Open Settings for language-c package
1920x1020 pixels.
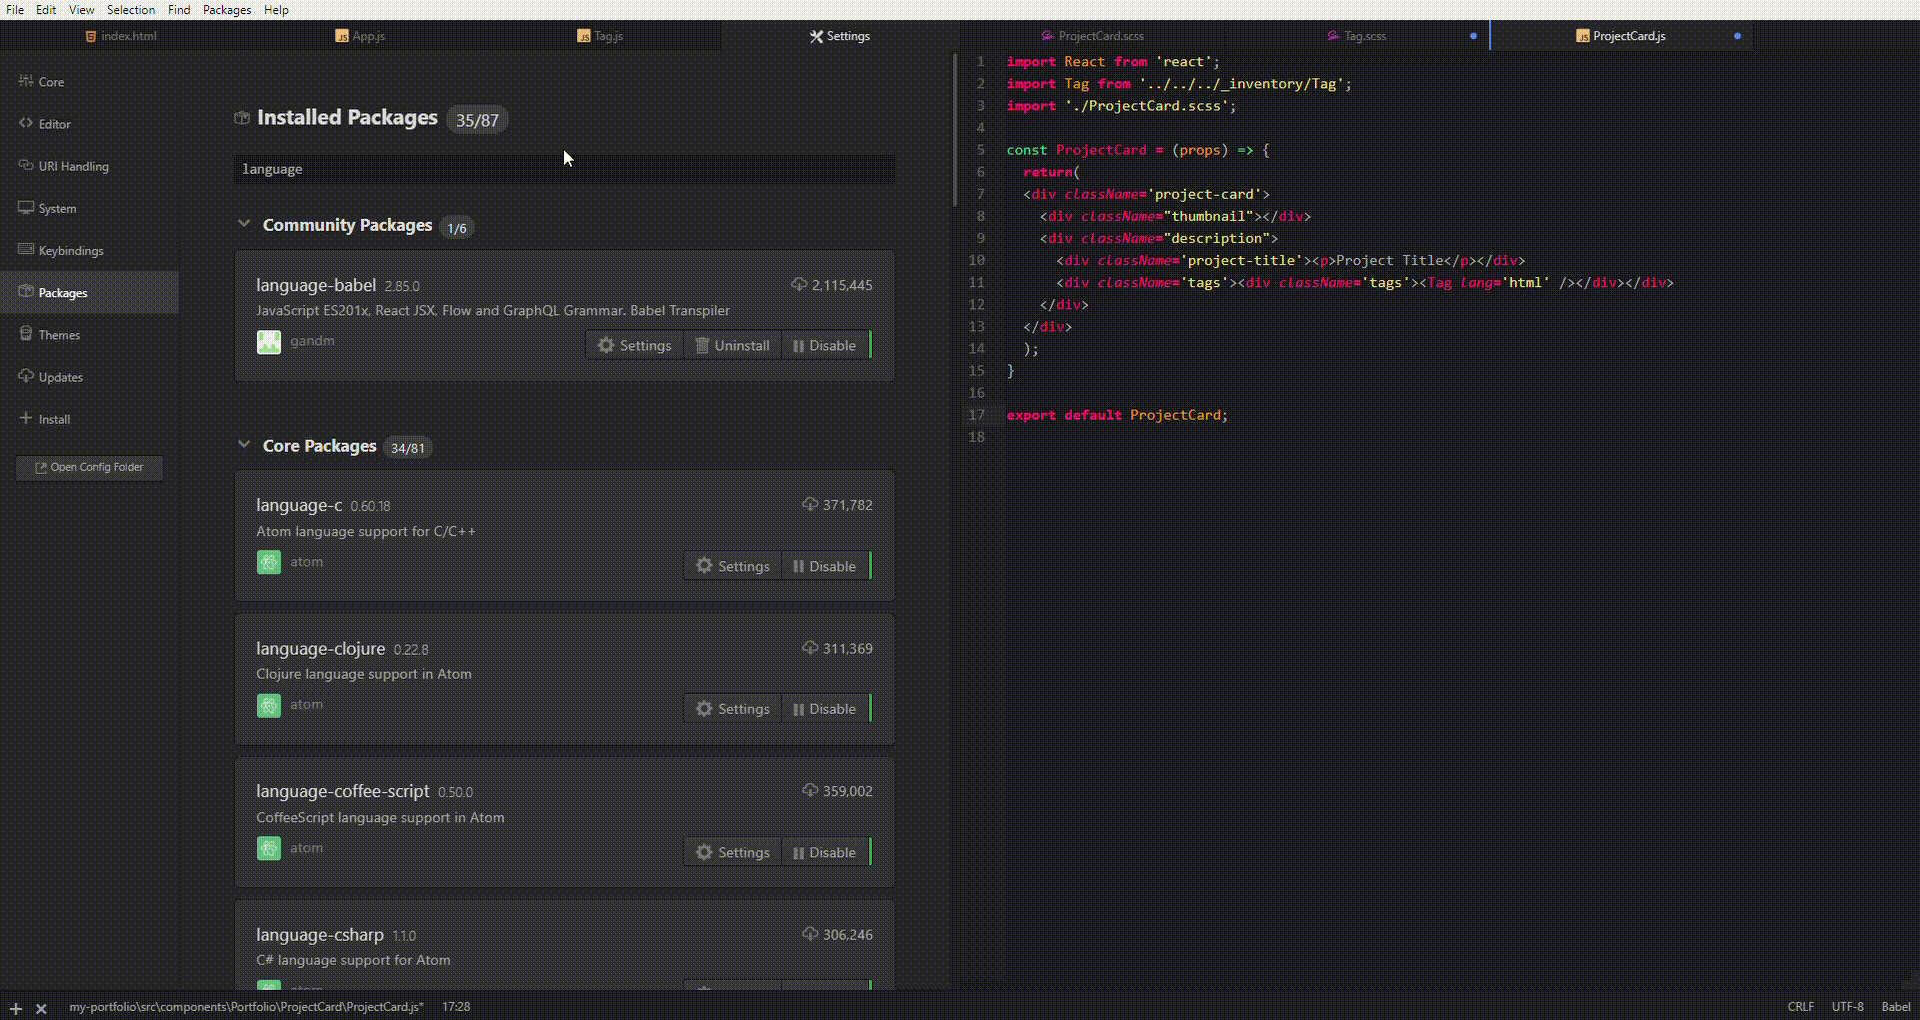(x=732, y=566)
